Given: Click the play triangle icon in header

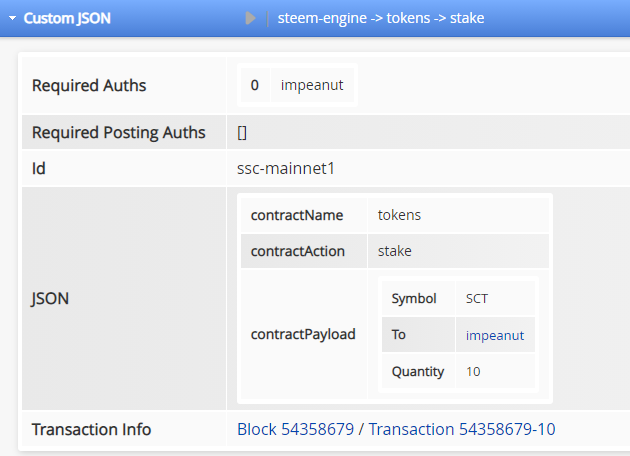Looking at the screenshot, I should coord(250,18).
